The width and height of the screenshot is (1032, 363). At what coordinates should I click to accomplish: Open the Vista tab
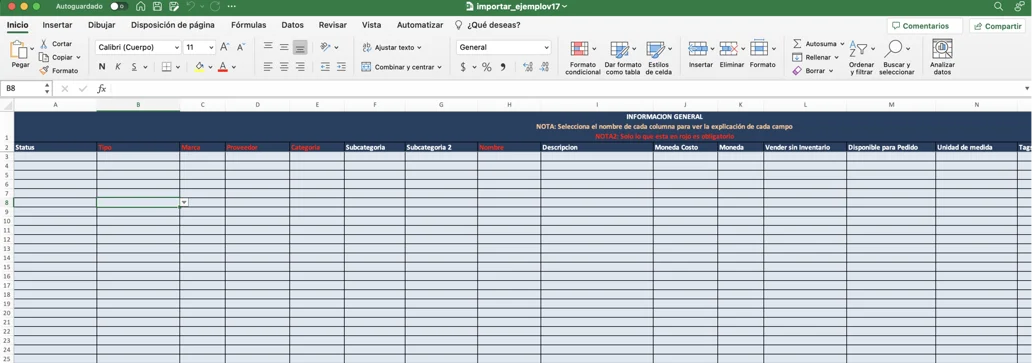[x=371, y=25]
